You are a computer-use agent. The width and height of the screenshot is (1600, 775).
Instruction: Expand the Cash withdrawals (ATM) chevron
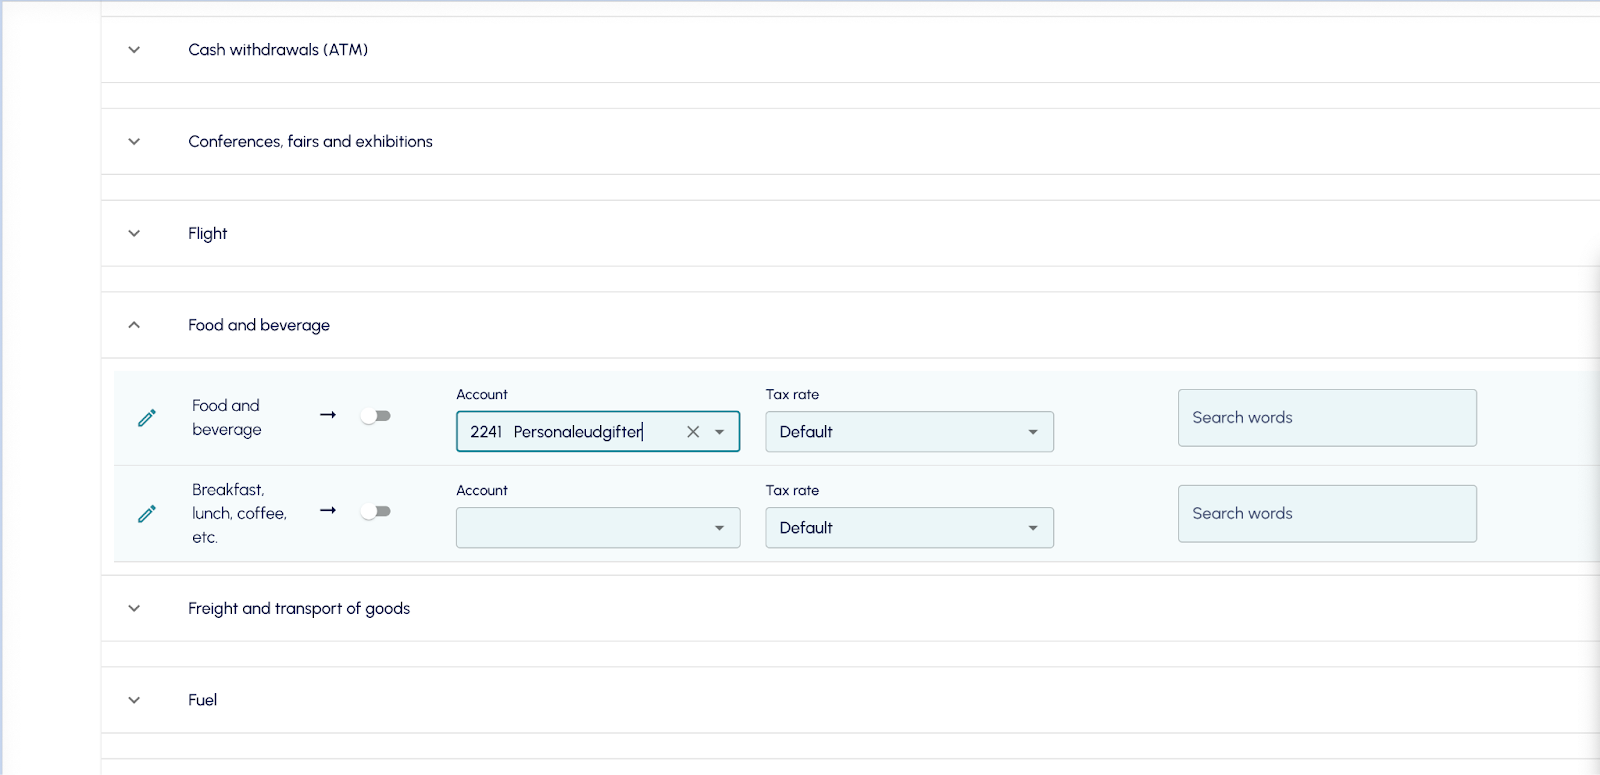pyautogui.click(x=134, y=50)
